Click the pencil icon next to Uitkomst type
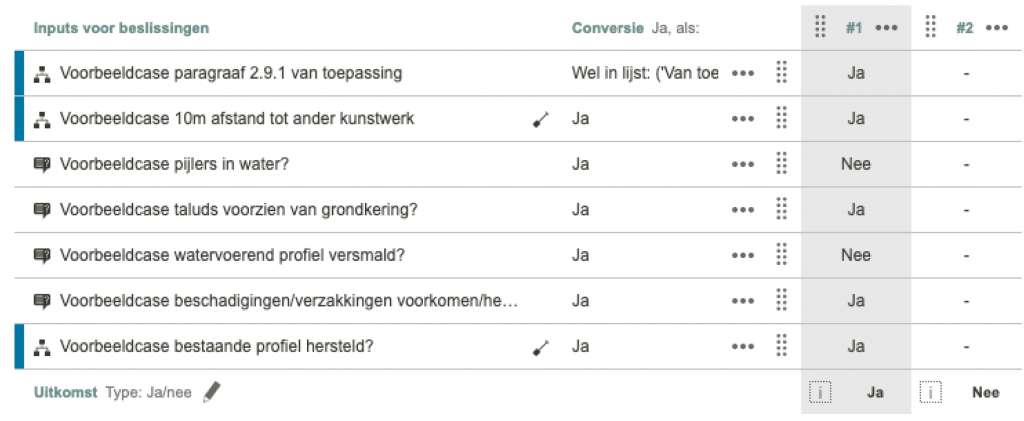This screenshot has height=421, width=1024. [x=210, y=393]
